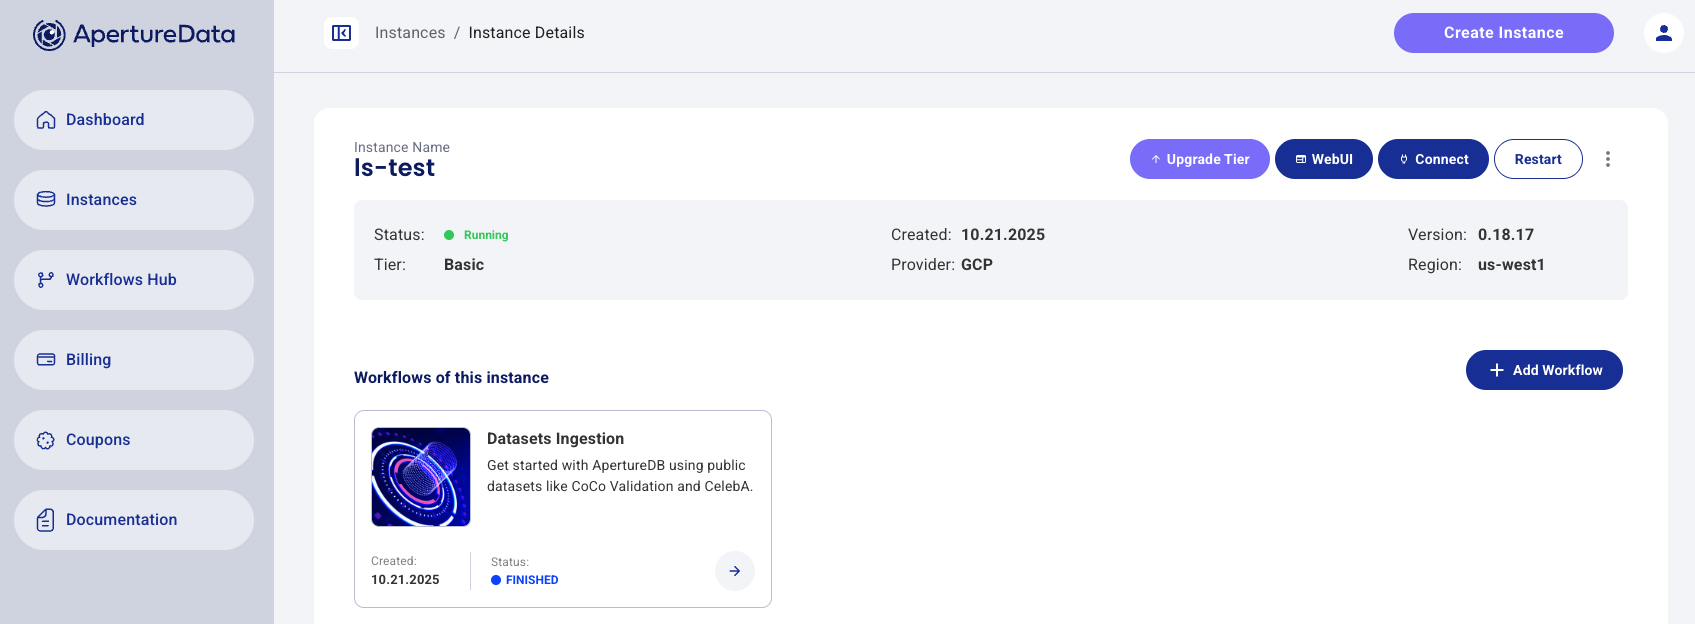The image size is (1695, 624).
Task: Open the Coupons page
Action: 134,440
